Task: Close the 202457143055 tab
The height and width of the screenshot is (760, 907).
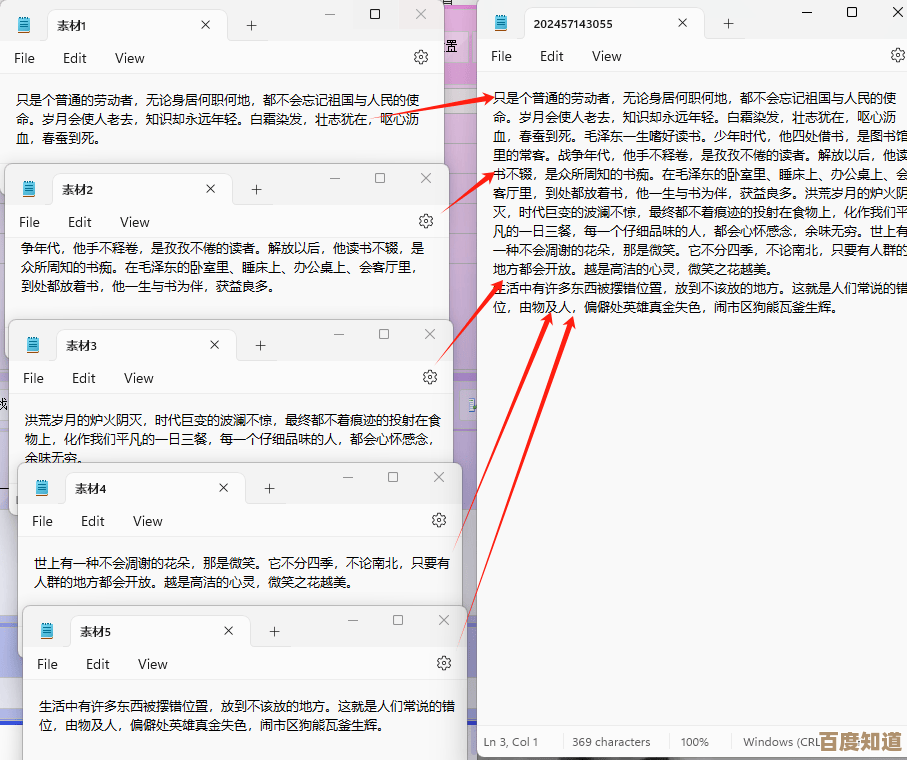Action: pos(683,24)
